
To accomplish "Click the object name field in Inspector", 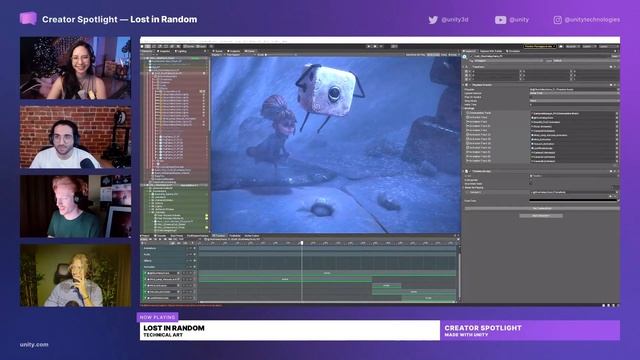I will point(541,56).
